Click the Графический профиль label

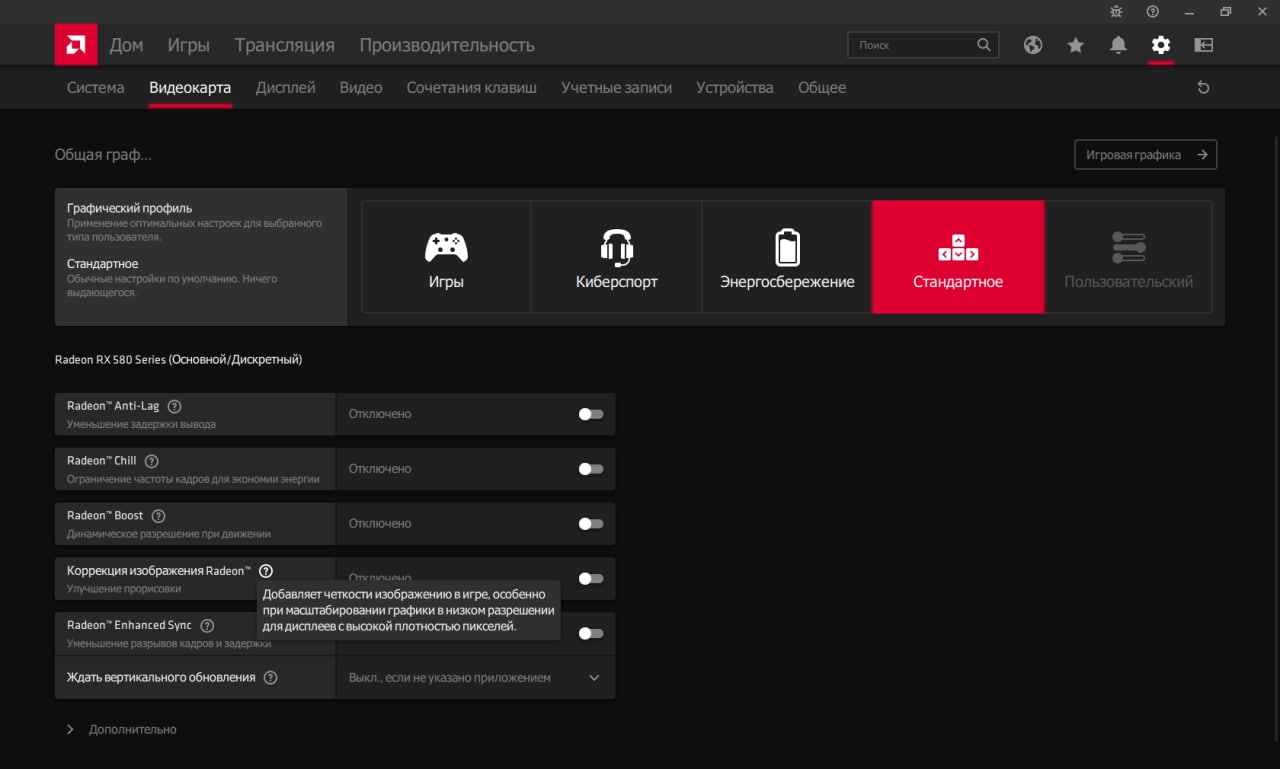click(x=129, y=208)
